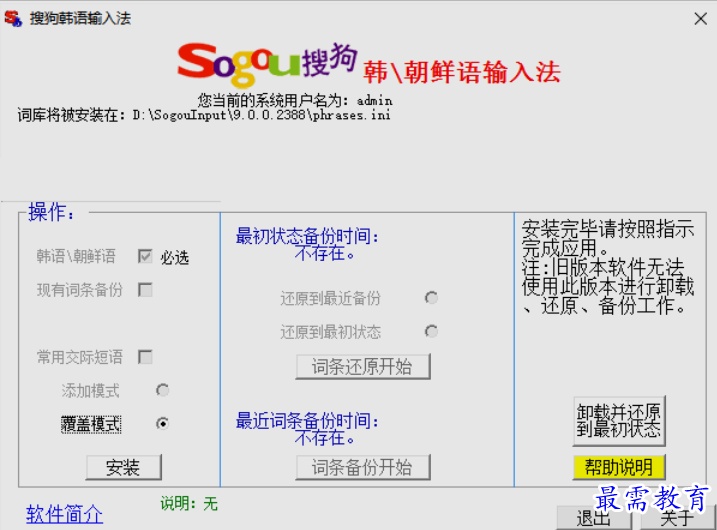Screen dimensions: 717x530
Task: Choose the 还原到最近备份 radio option
Action: (431, 298)
